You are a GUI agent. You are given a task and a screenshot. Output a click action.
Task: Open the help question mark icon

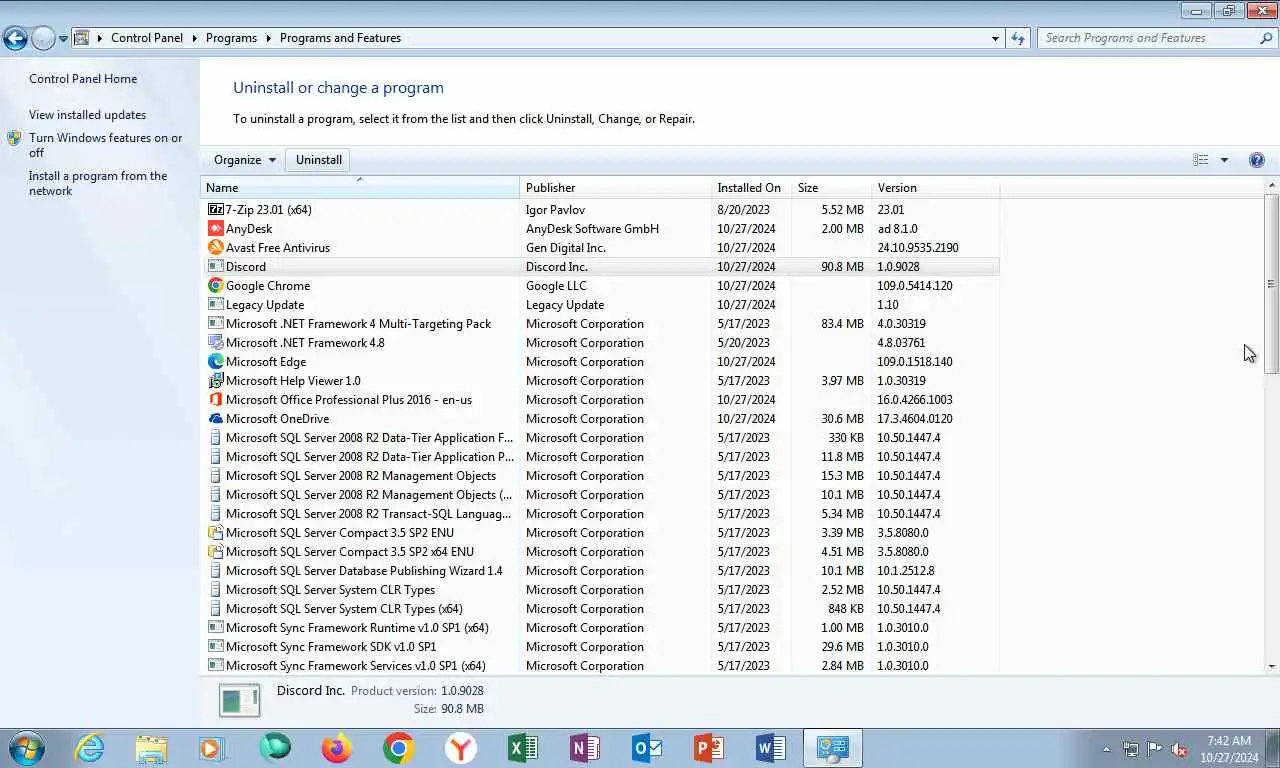[1257, 160]
